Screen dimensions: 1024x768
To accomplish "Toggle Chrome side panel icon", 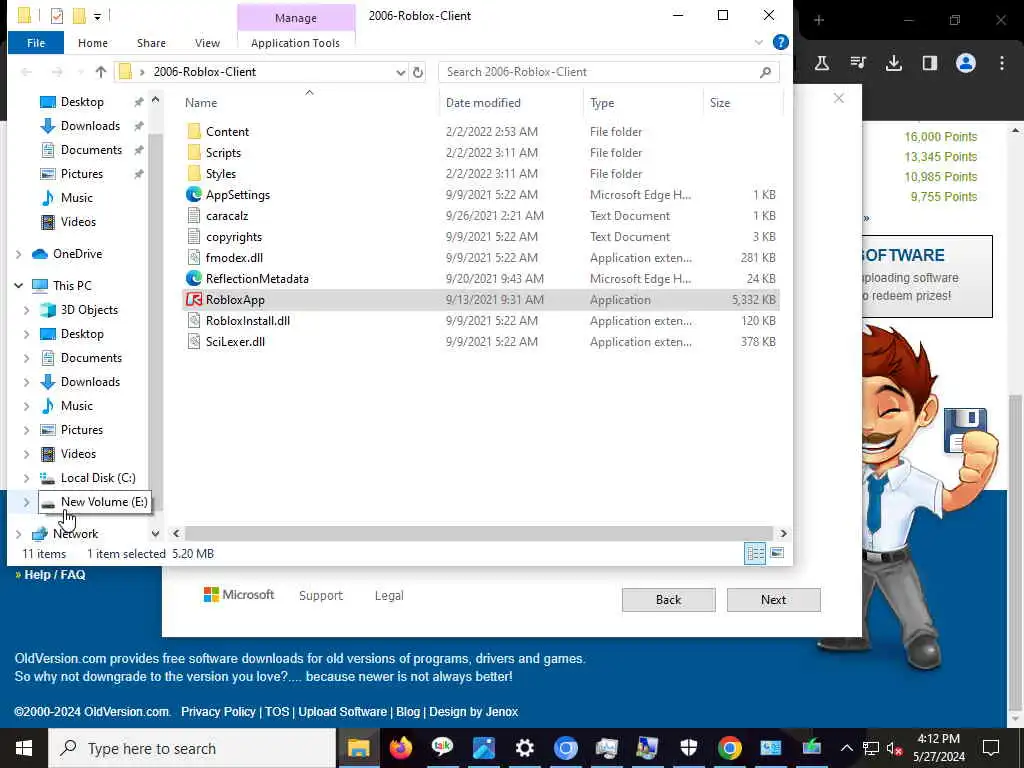I will pyautogui.click(x=930, y=63).
